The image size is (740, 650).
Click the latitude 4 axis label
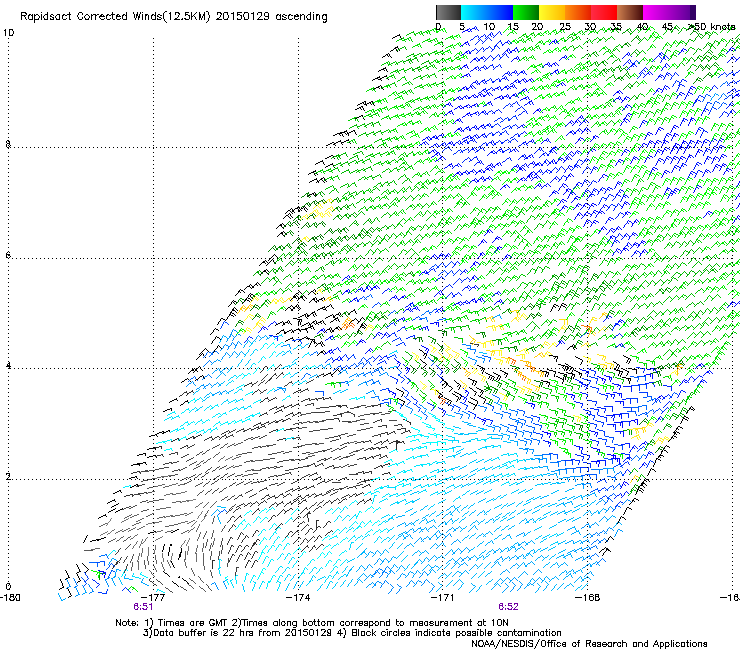tap(8, 366)
